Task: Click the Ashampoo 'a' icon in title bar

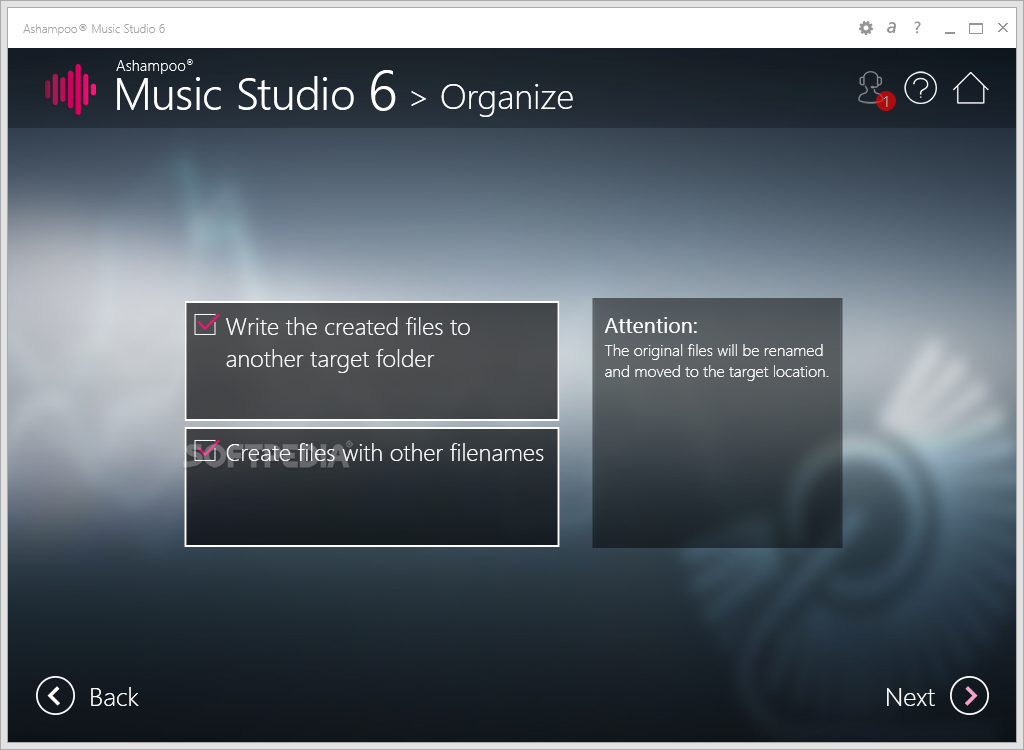Action: pyautogui.click(x=891, y=27)
